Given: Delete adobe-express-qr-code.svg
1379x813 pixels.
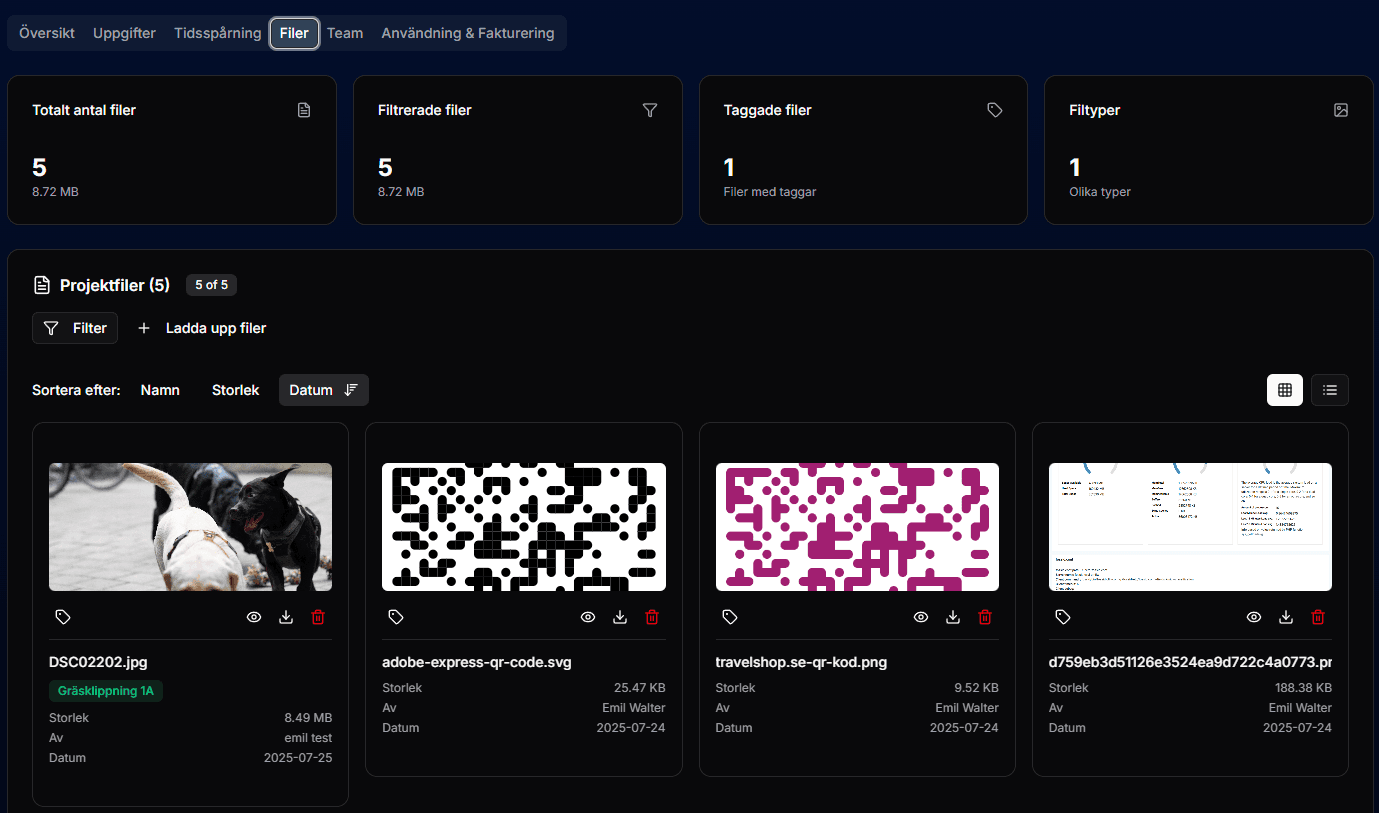Looking at the screenshot, I should point(652,617).
